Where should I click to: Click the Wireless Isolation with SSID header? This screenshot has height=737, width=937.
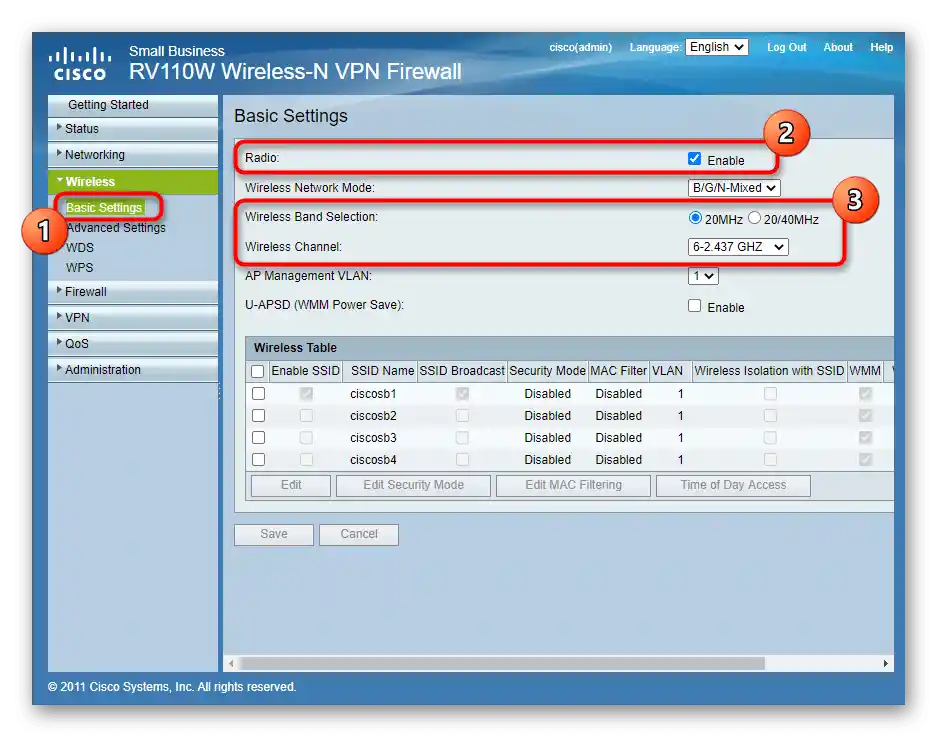click(x=769, y=371)
